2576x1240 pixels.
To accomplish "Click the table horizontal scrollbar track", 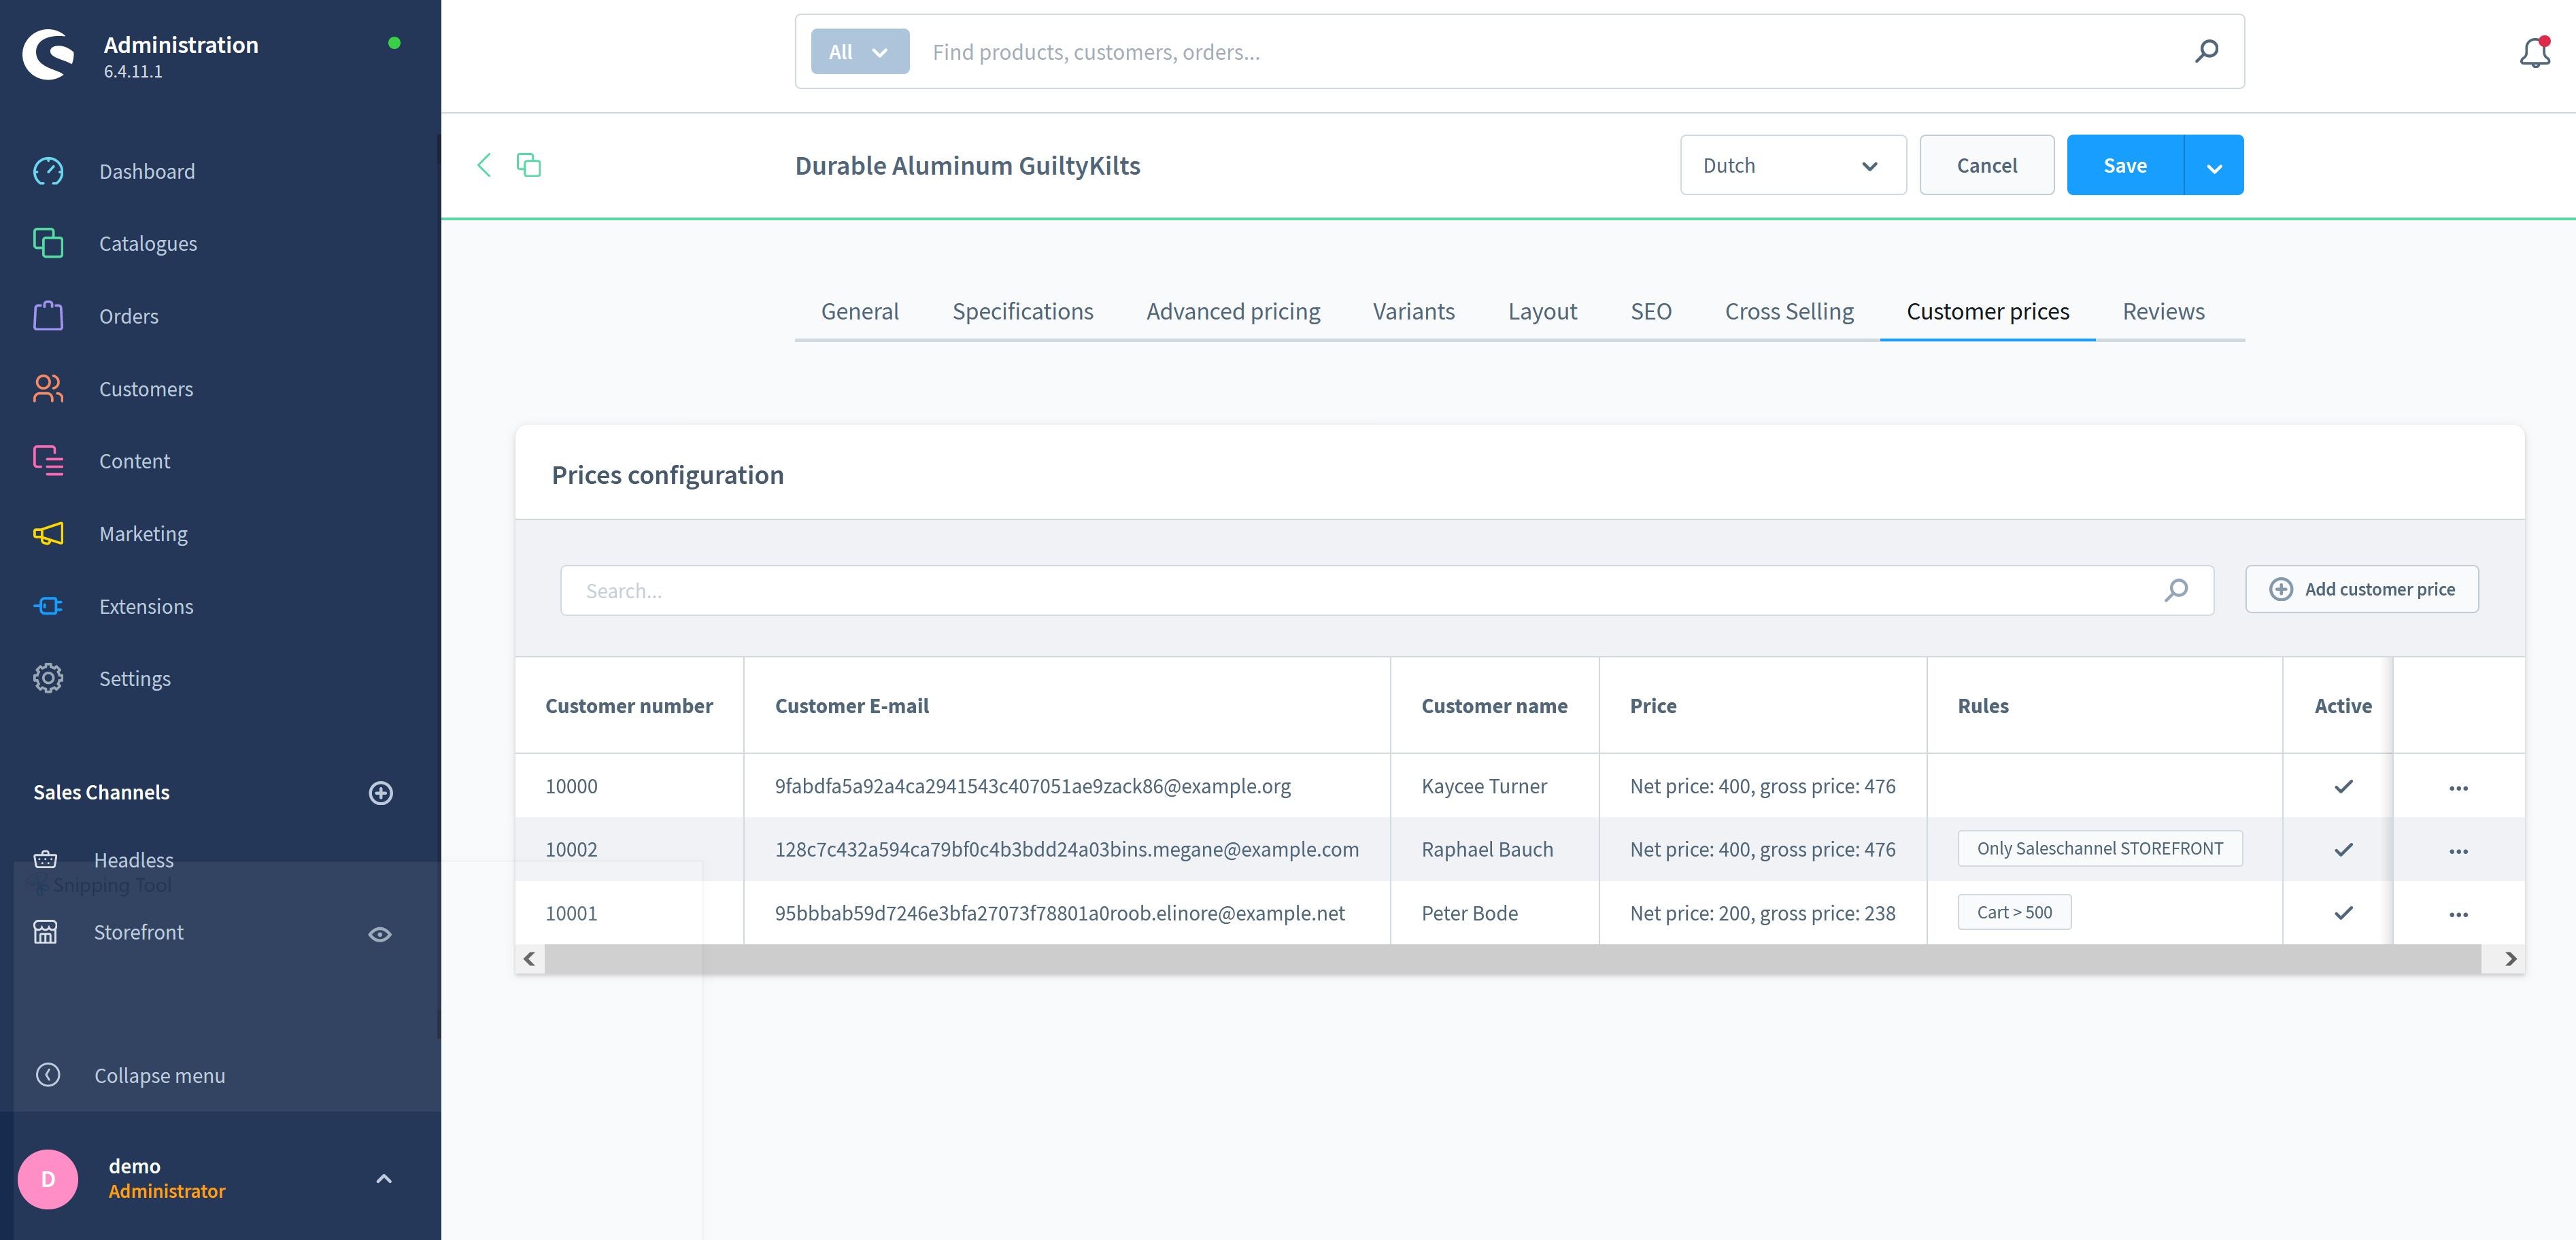I will (x=1512, y=959).
